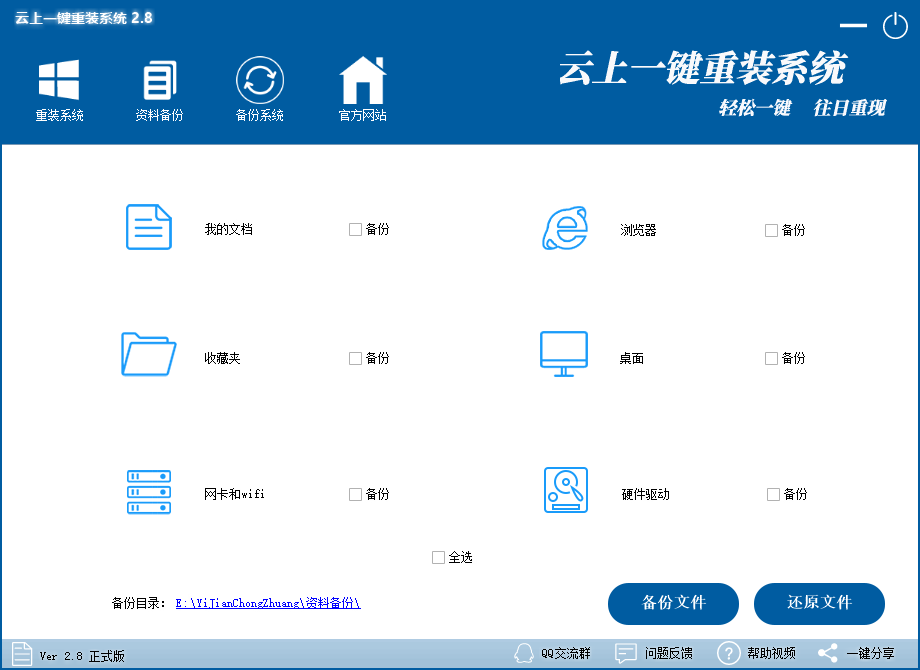920x670 pixels.
Task: Click the 桌面 monitor icon
Action: click(x=564, y=355)
